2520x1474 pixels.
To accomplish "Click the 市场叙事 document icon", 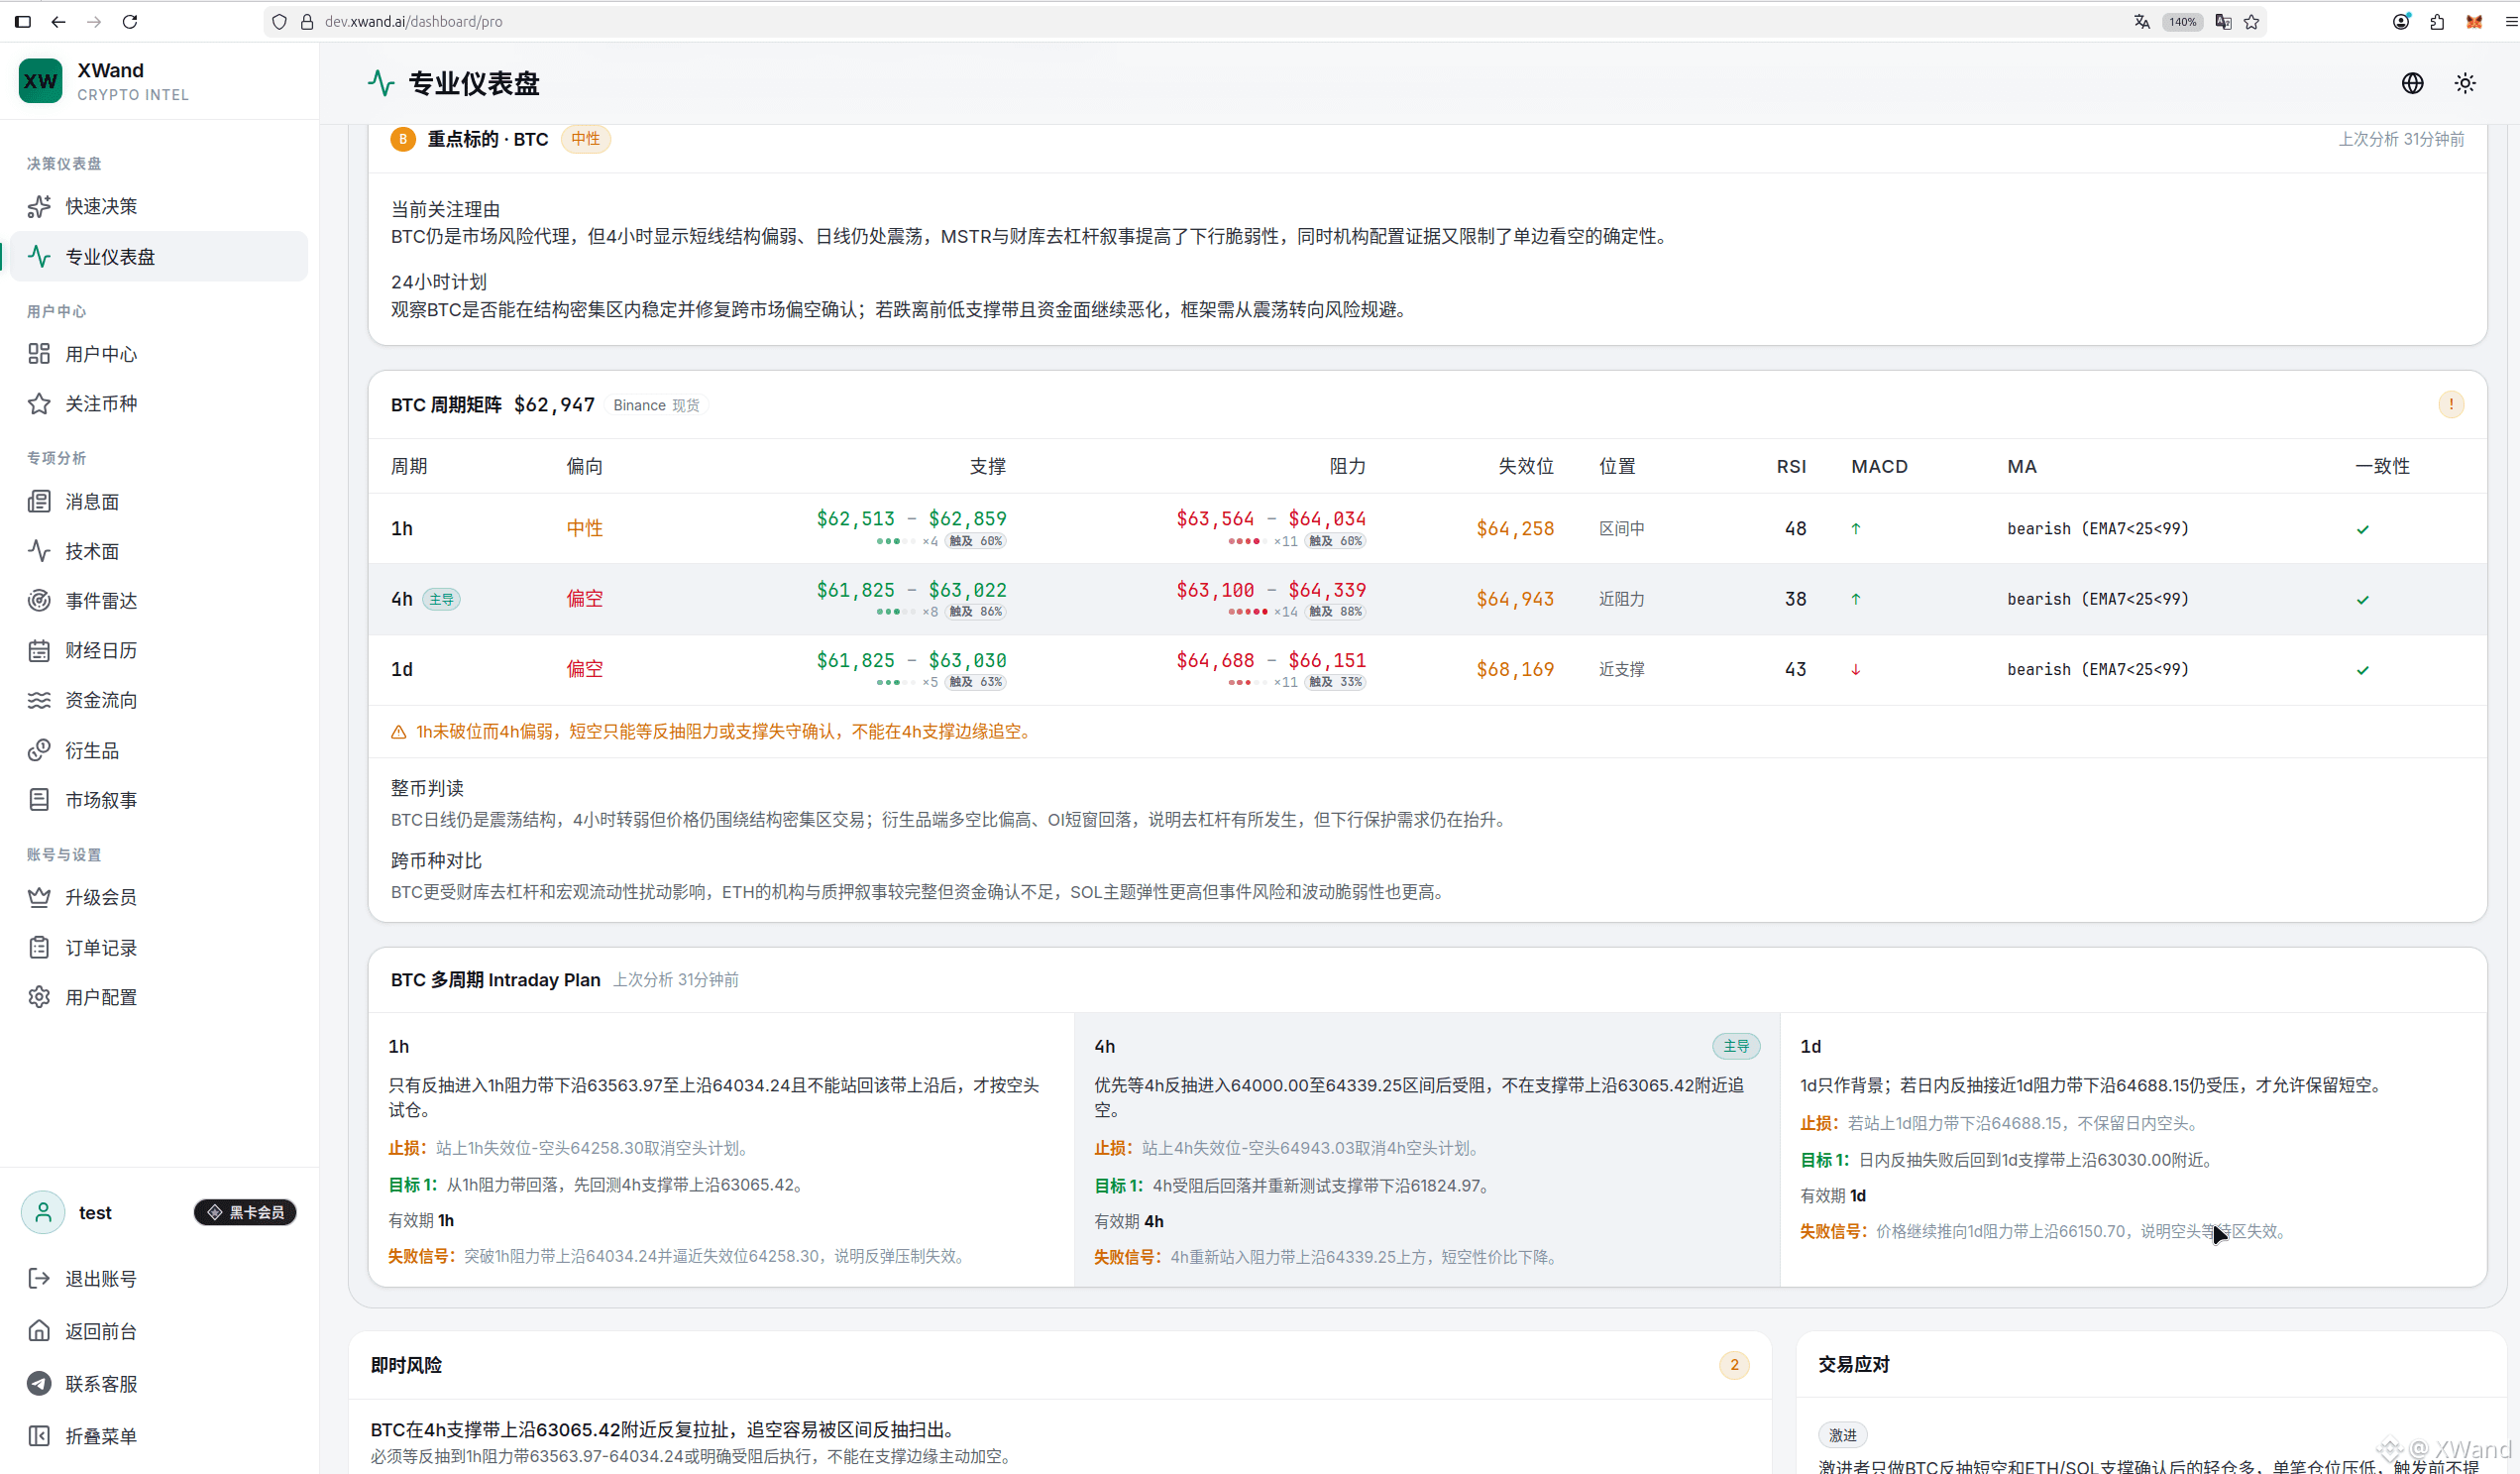I will tap(39, 799).
